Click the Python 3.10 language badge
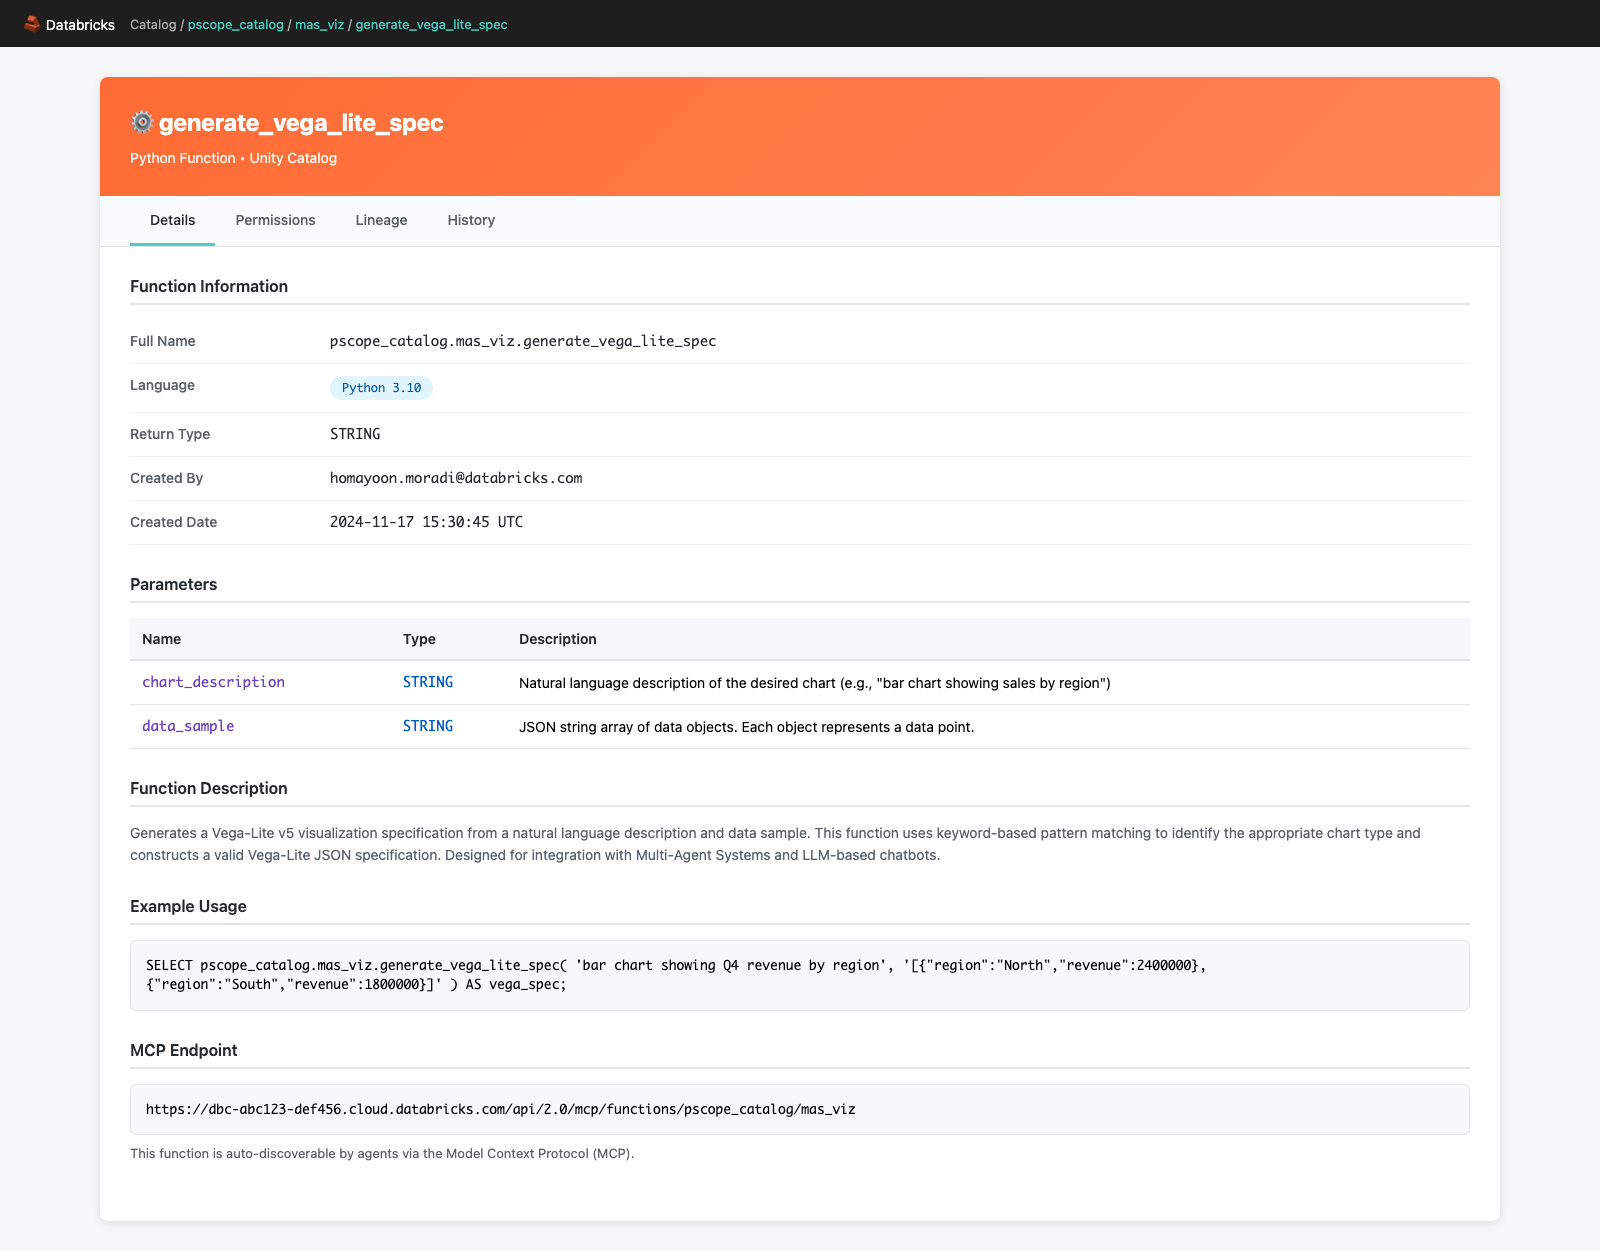 point(381,388)
